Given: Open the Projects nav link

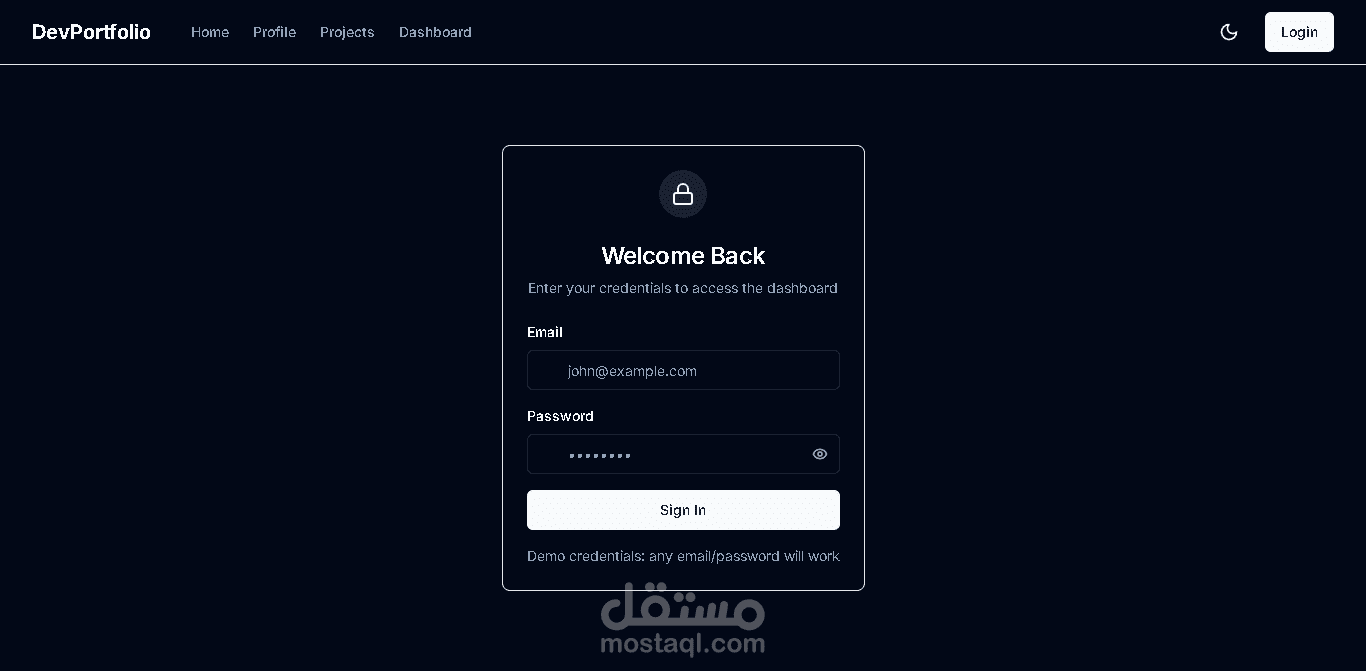Looking at the screenshot, I should [x=347, y=32].
